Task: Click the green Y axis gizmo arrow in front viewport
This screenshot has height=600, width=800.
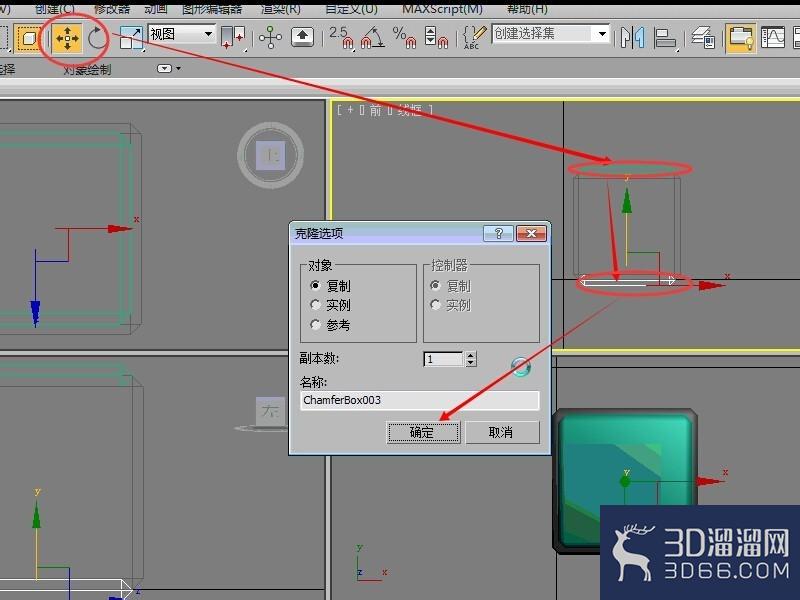Action: [x=627, y=201]
